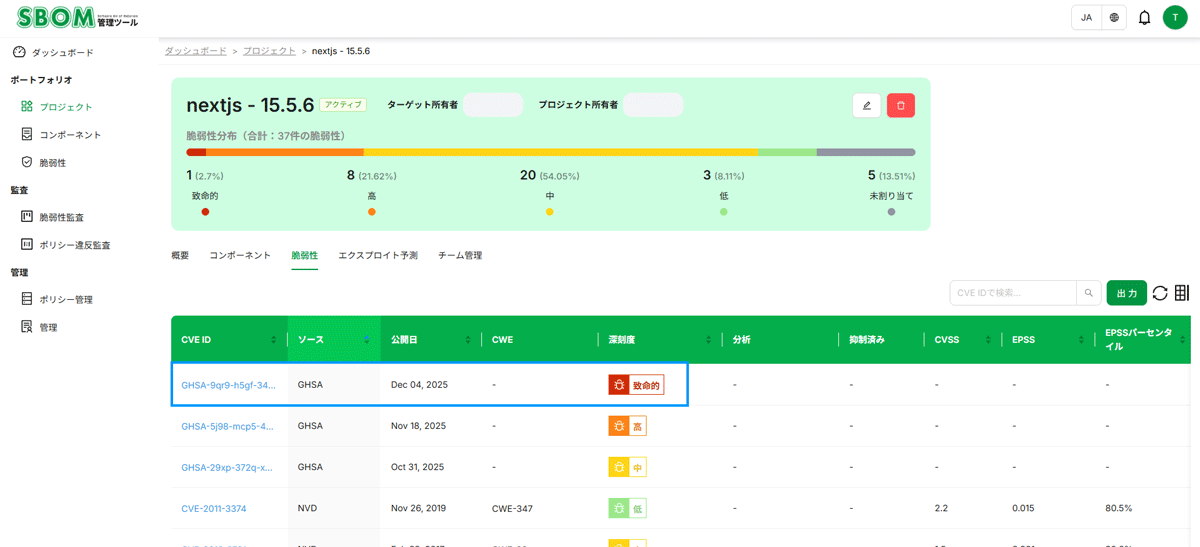
Task: Sort table by 公開日 column
Action: [430, 340]
